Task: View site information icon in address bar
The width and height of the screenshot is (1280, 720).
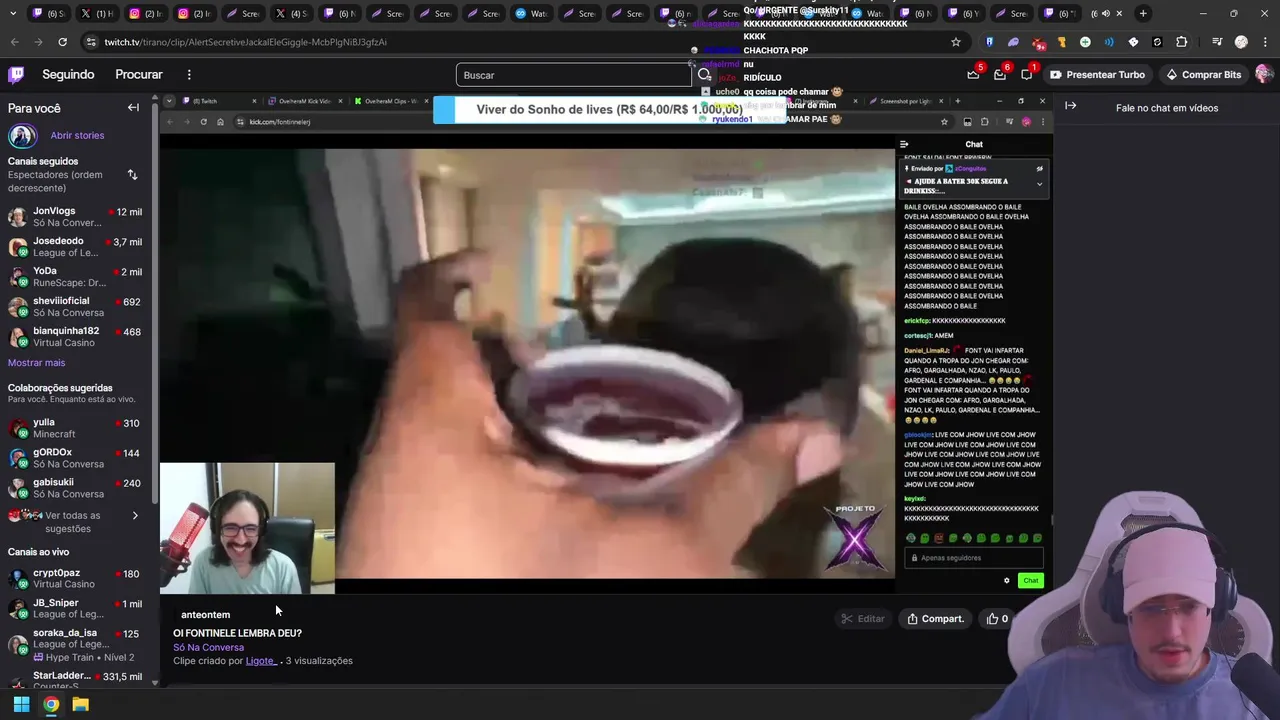Action: pos(92,42)
